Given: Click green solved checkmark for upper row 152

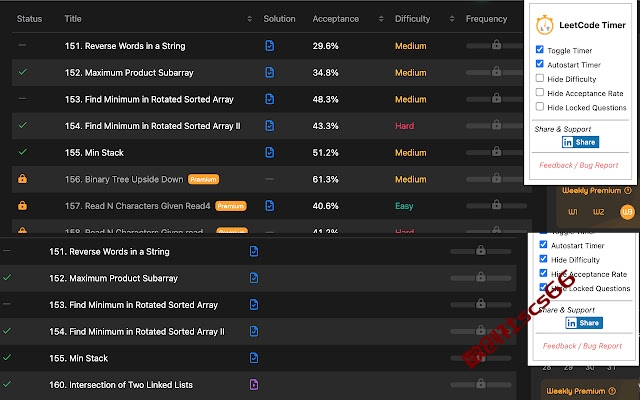Looking at the screenshot, I should pos(23,72).
